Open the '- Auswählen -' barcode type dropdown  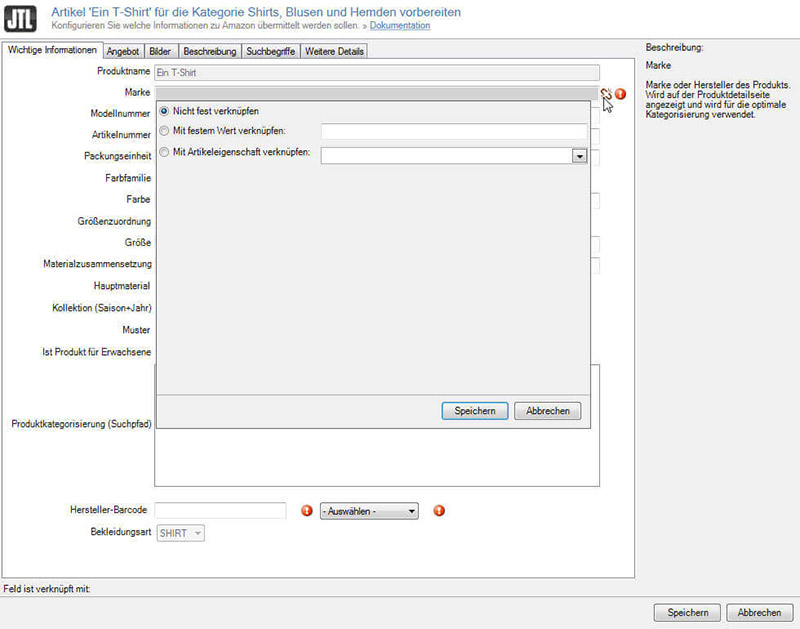[x=369, y=511]
